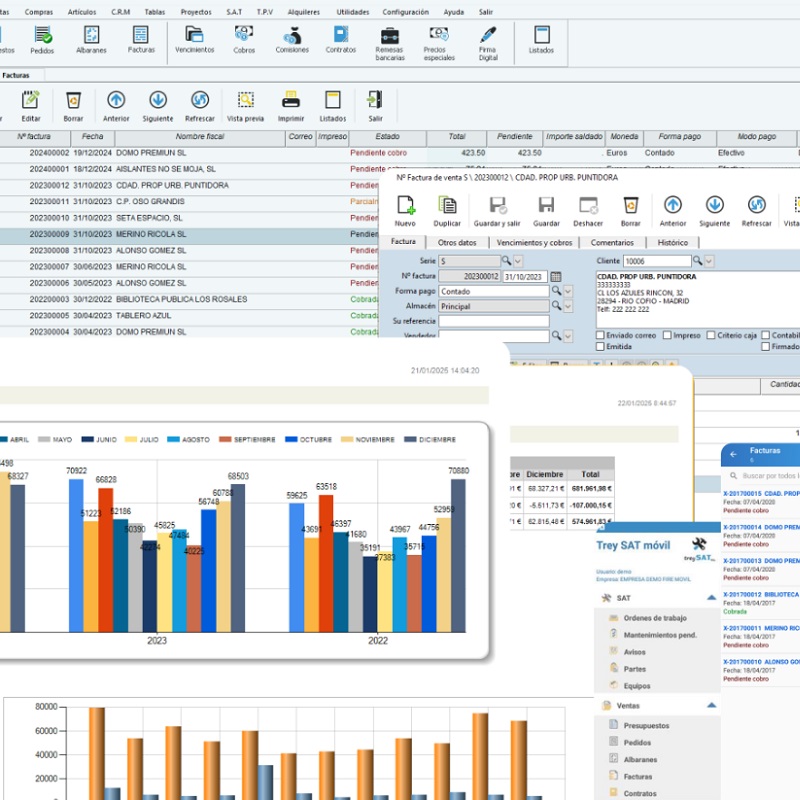This screenshot has width=800, height=800.
Task: Open the date calendar picker icon
Action: pyautogui.click(x=556, y=277)
